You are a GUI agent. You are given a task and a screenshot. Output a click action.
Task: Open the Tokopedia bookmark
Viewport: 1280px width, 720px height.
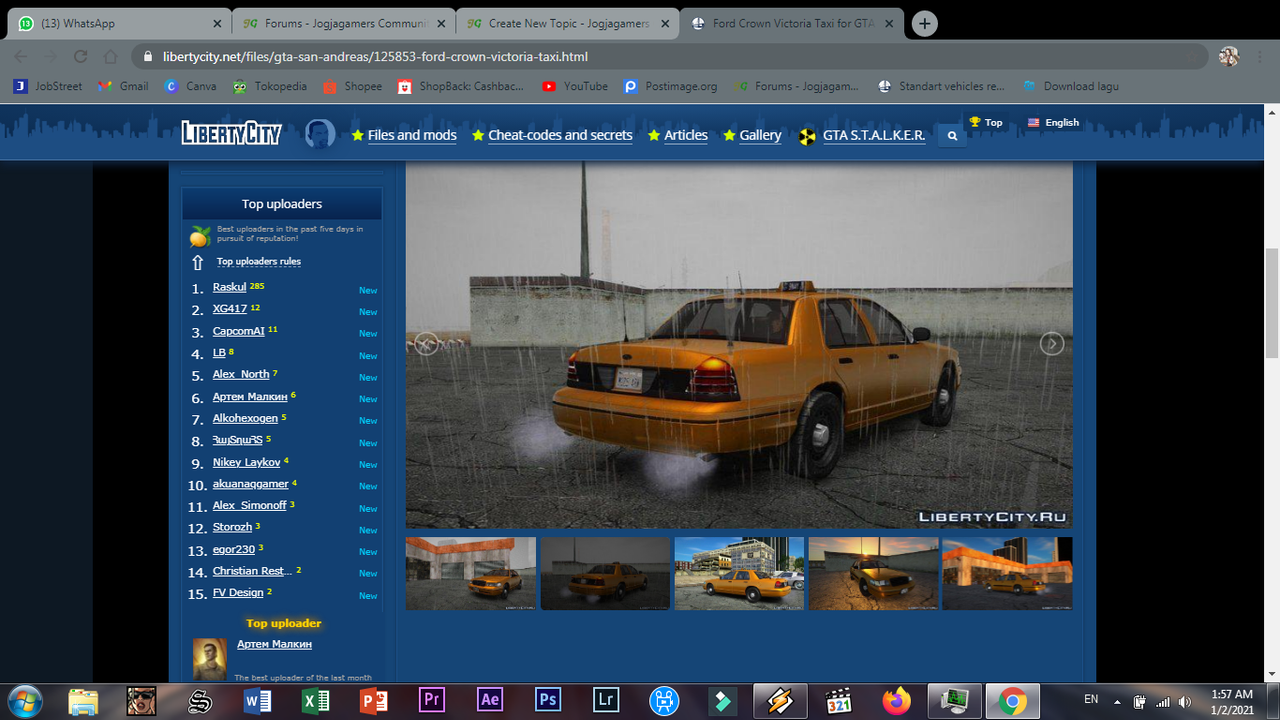pyautogui.click(x=270, y=86)
